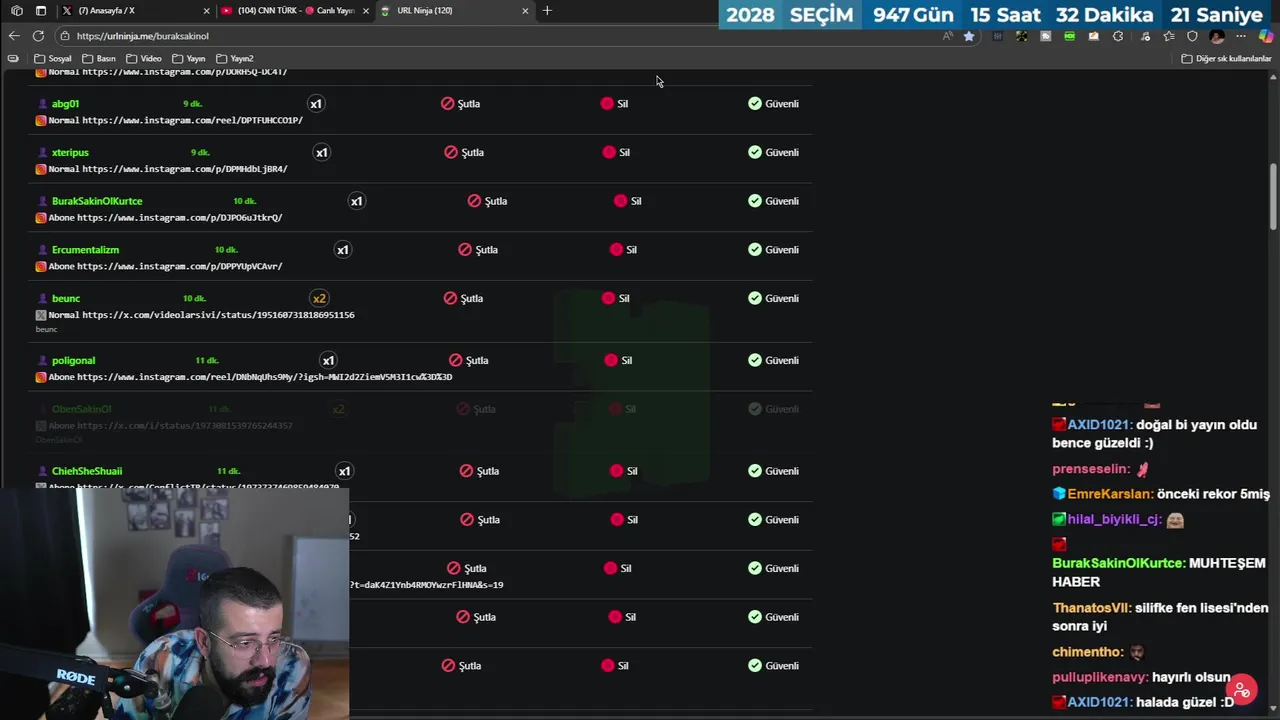Mark beunc as Güvenli
The width and height of the screenshot is (1280, 720).
[x=773, y=298]
